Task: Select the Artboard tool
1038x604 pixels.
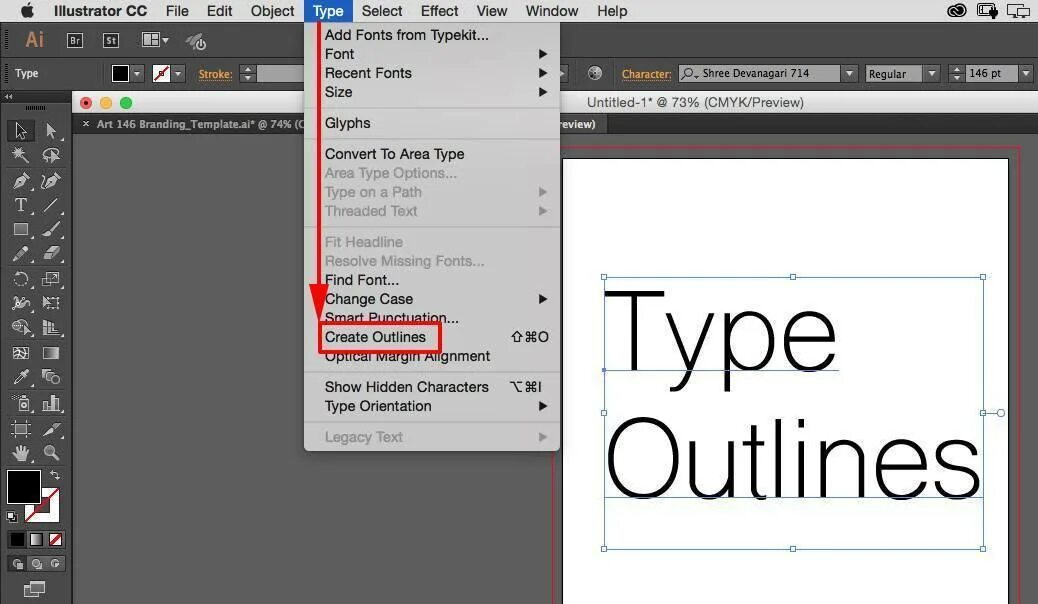Action: coord(21,428)
